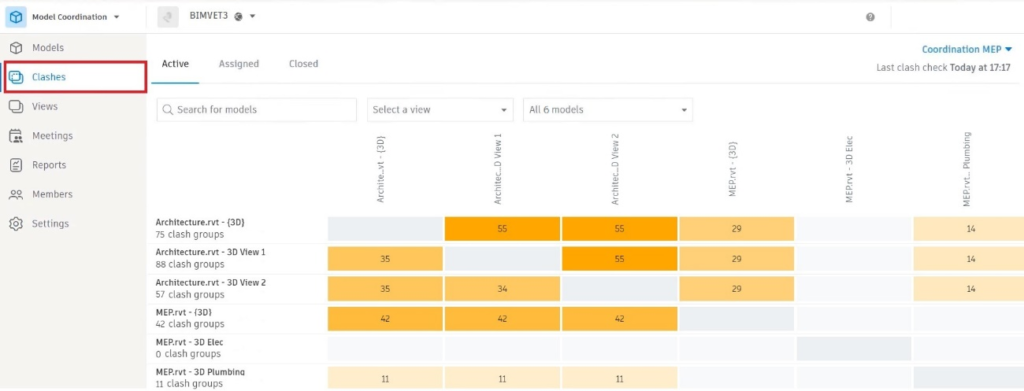The image size is (1024, 391).
Task: Open the Meetings calendar icon
Action: 16,136
